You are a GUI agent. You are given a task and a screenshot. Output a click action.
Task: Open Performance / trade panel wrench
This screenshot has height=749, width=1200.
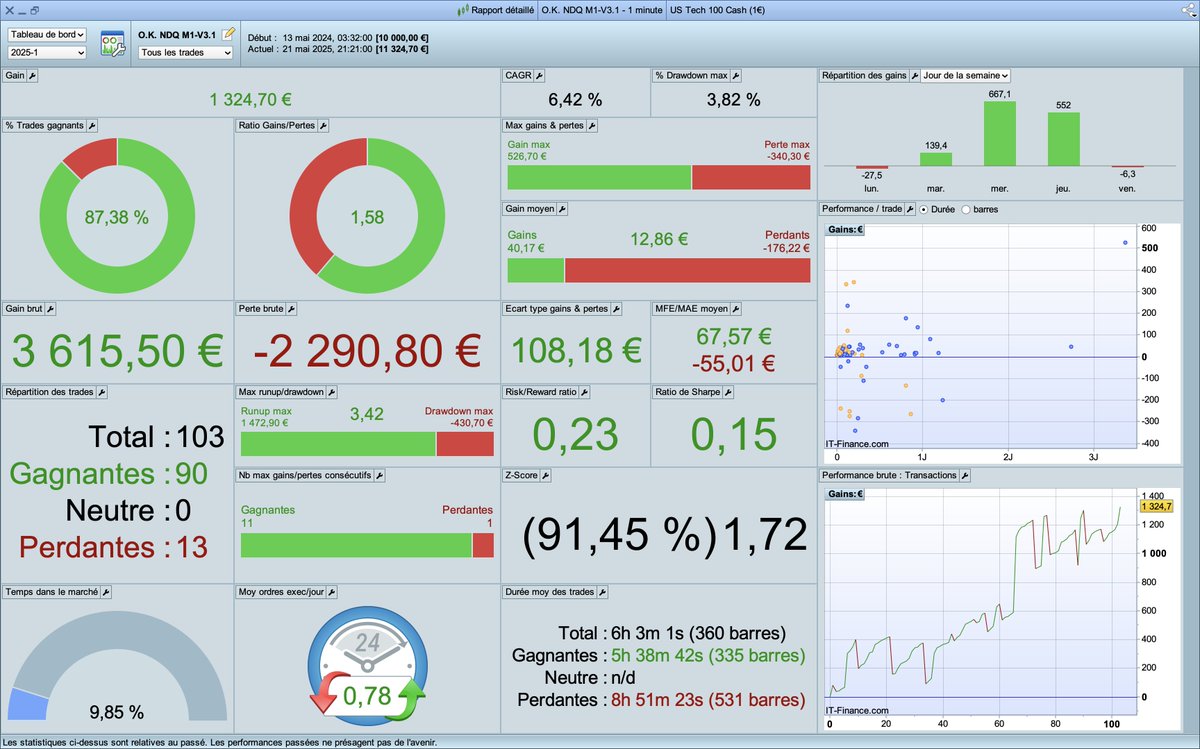911,209
